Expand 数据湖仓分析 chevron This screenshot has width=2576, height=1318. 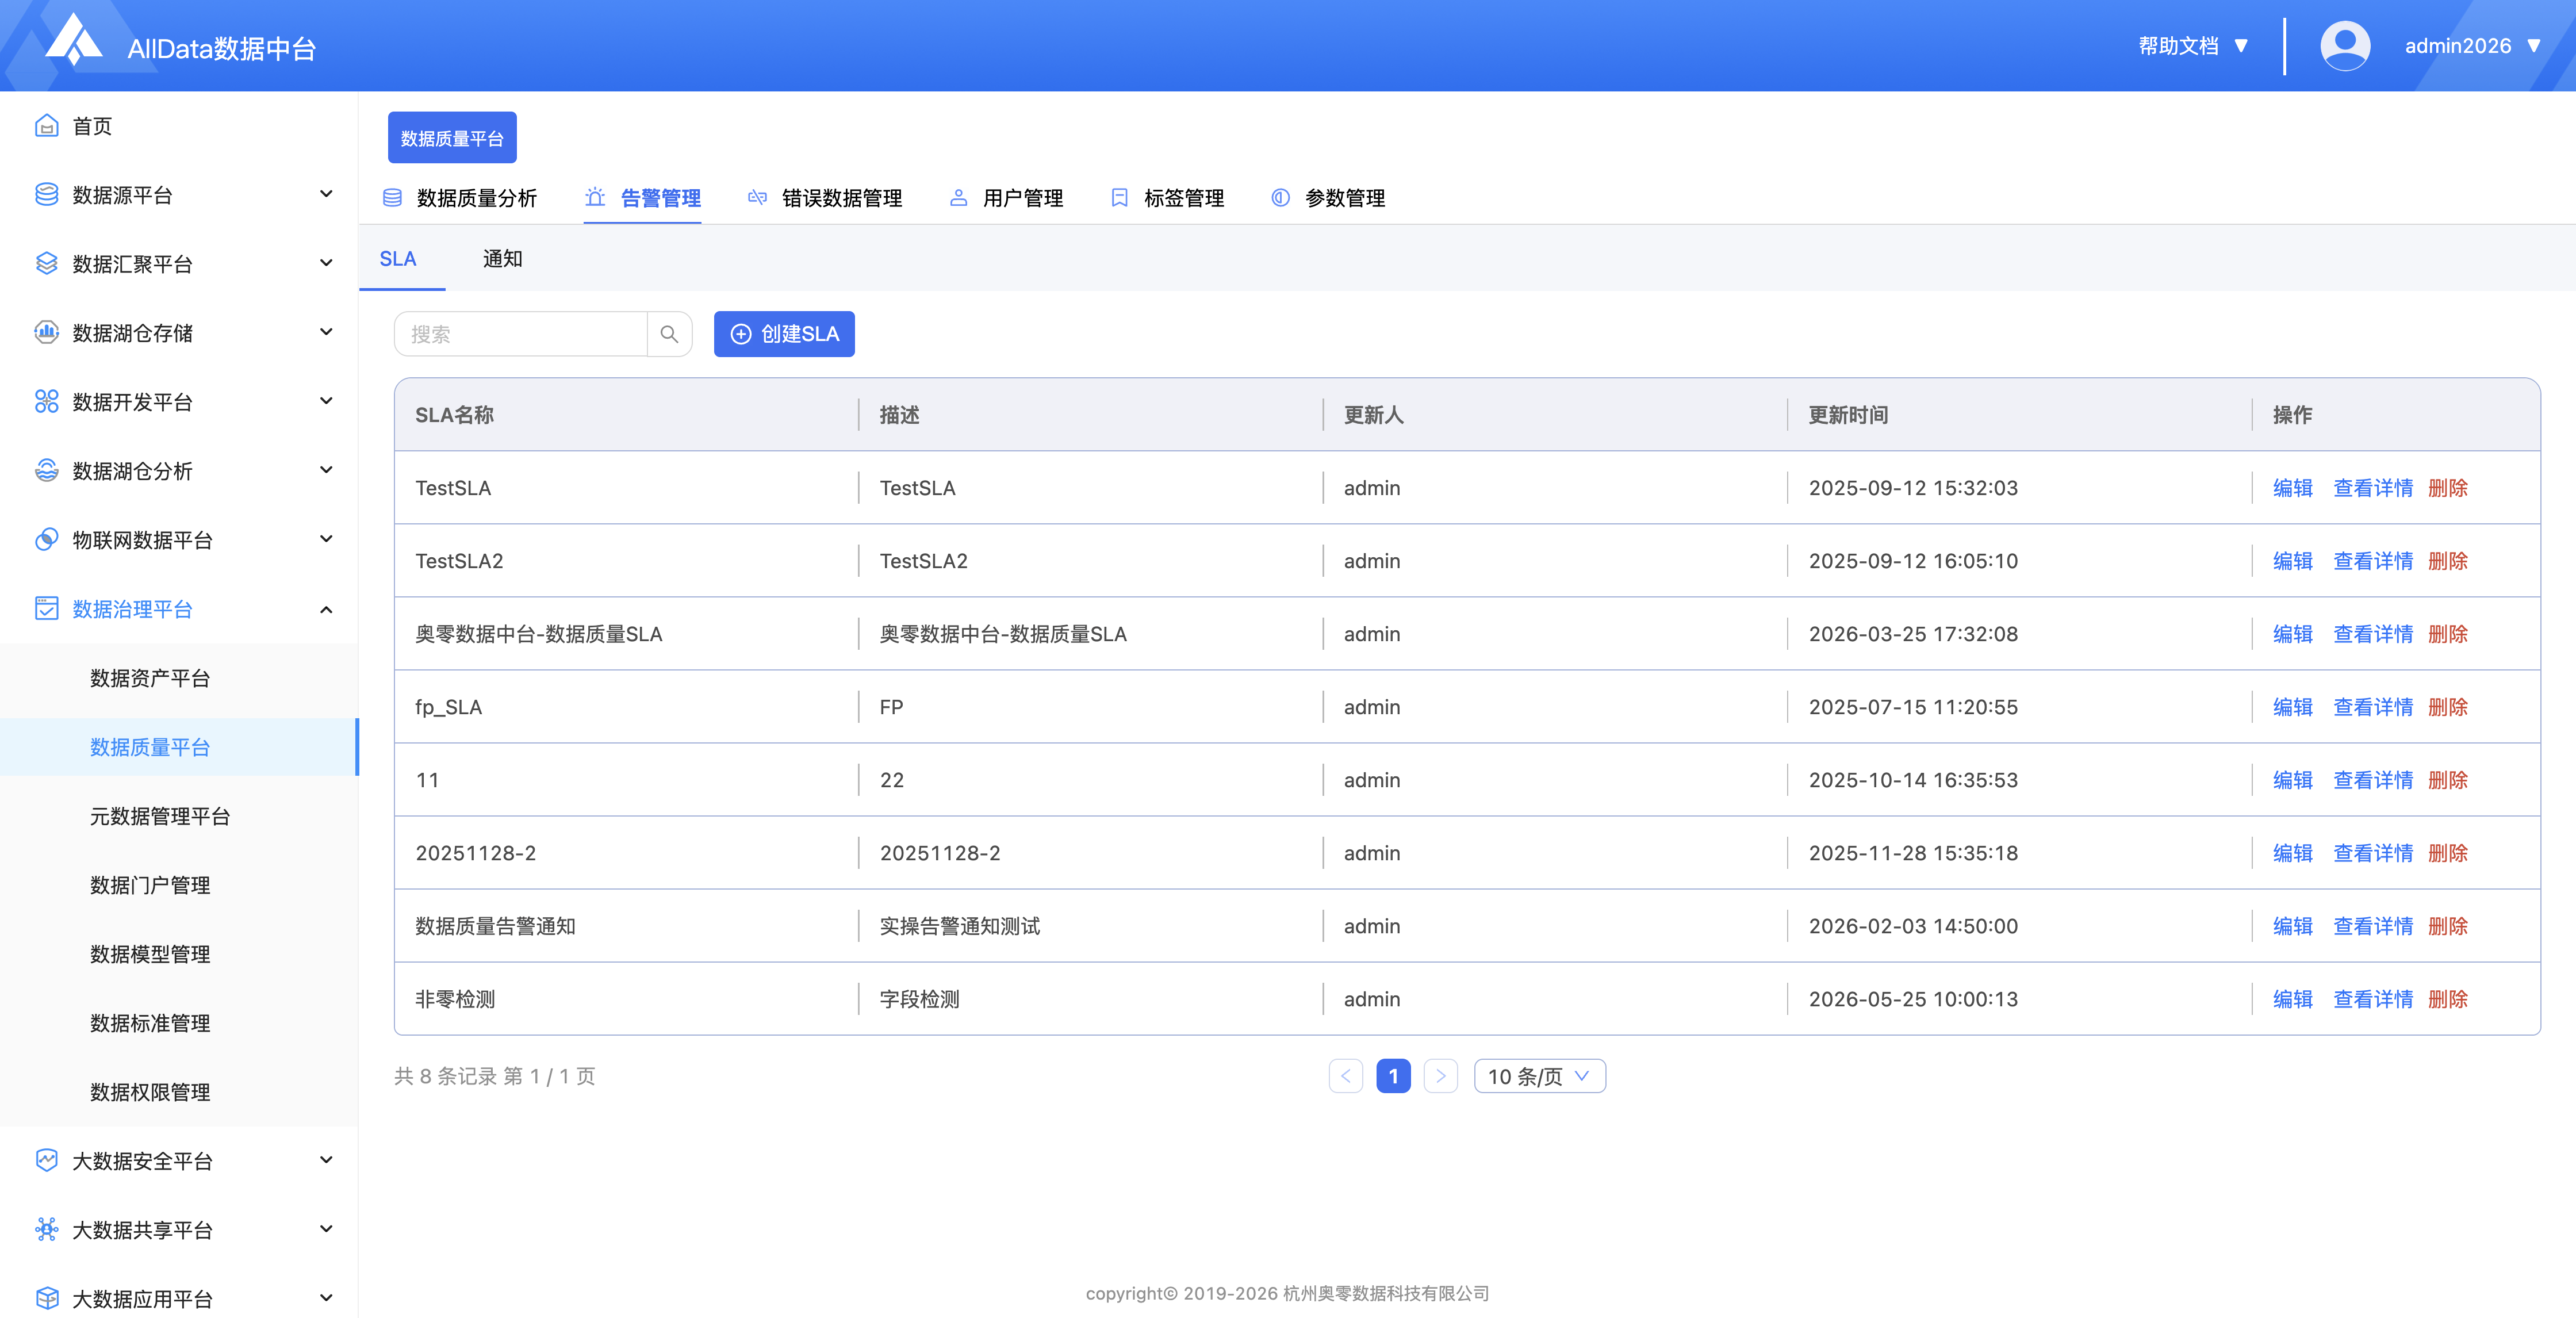[x=326, y=470]
